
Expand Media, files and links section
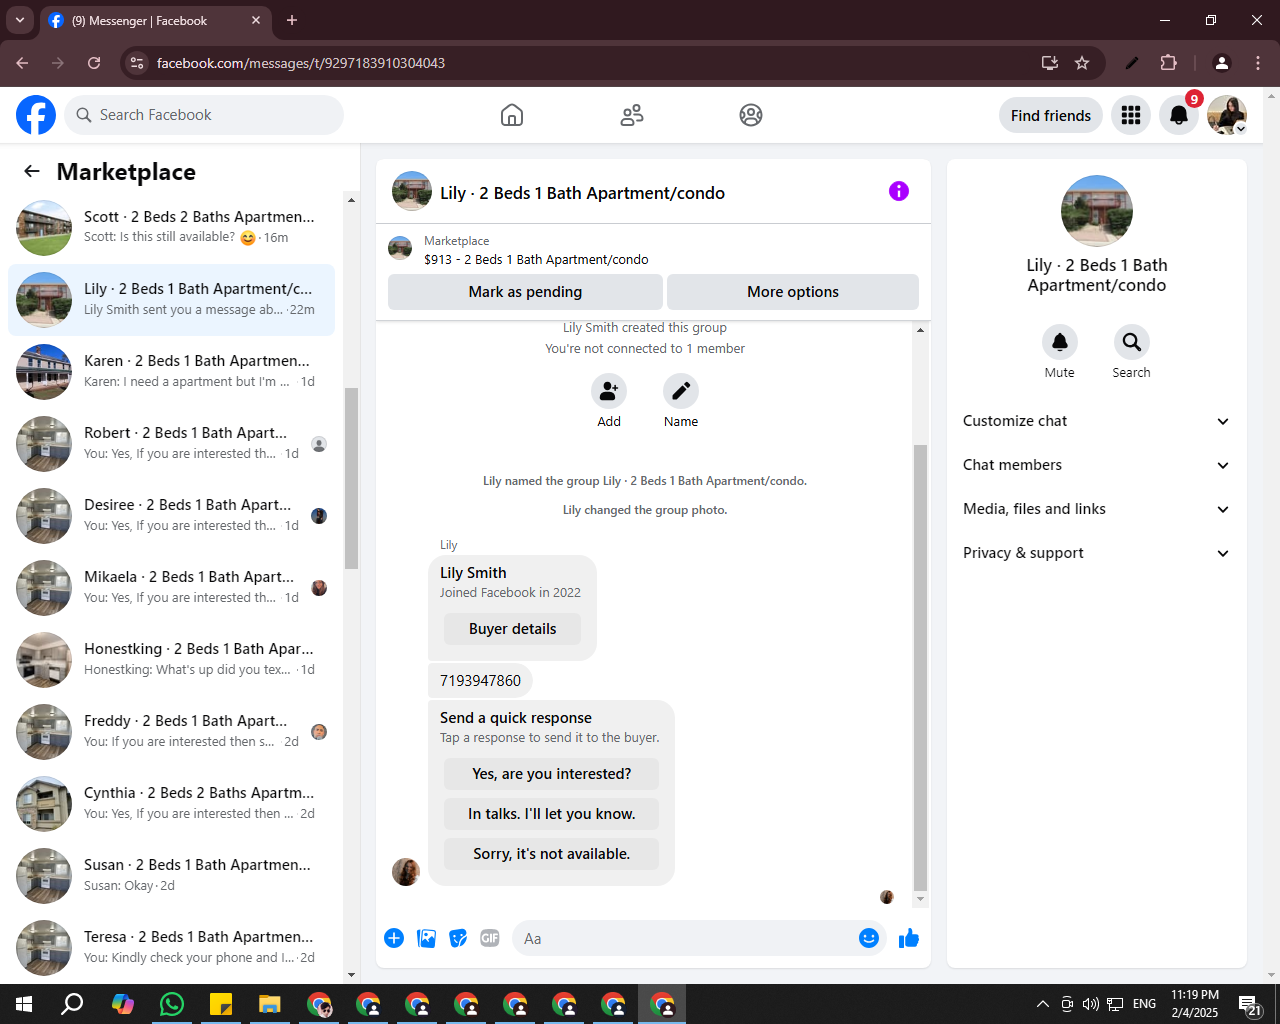pyautogui.click(x=1096, y=509)
